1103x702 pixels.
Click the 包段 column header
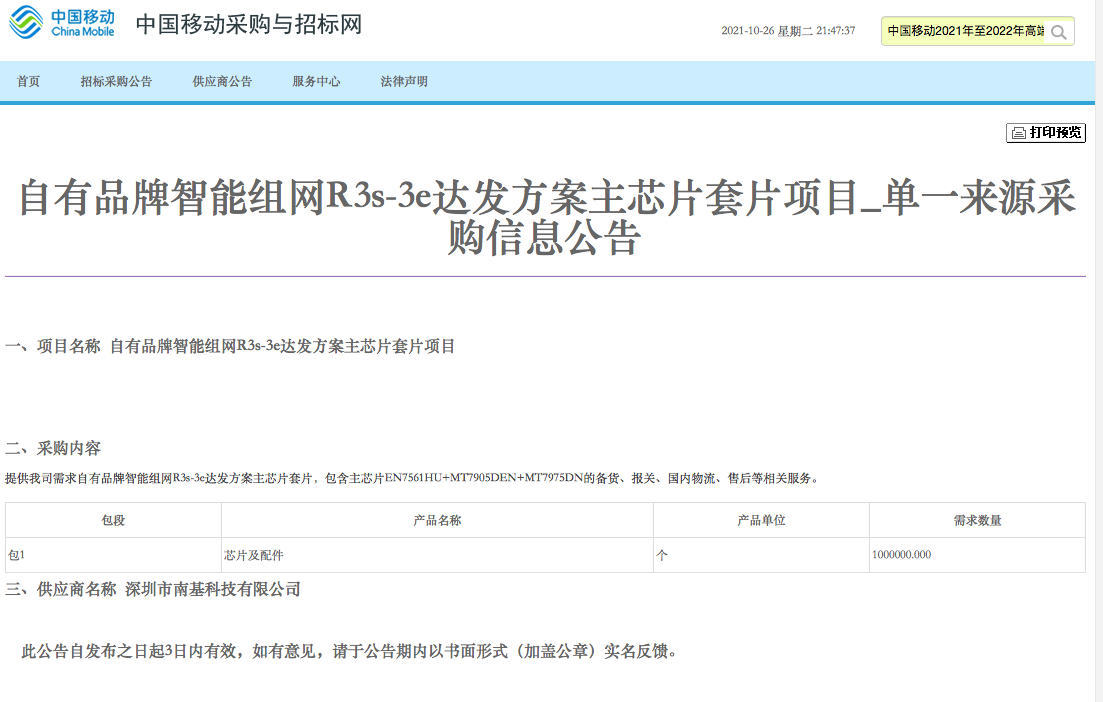point(113,521)
